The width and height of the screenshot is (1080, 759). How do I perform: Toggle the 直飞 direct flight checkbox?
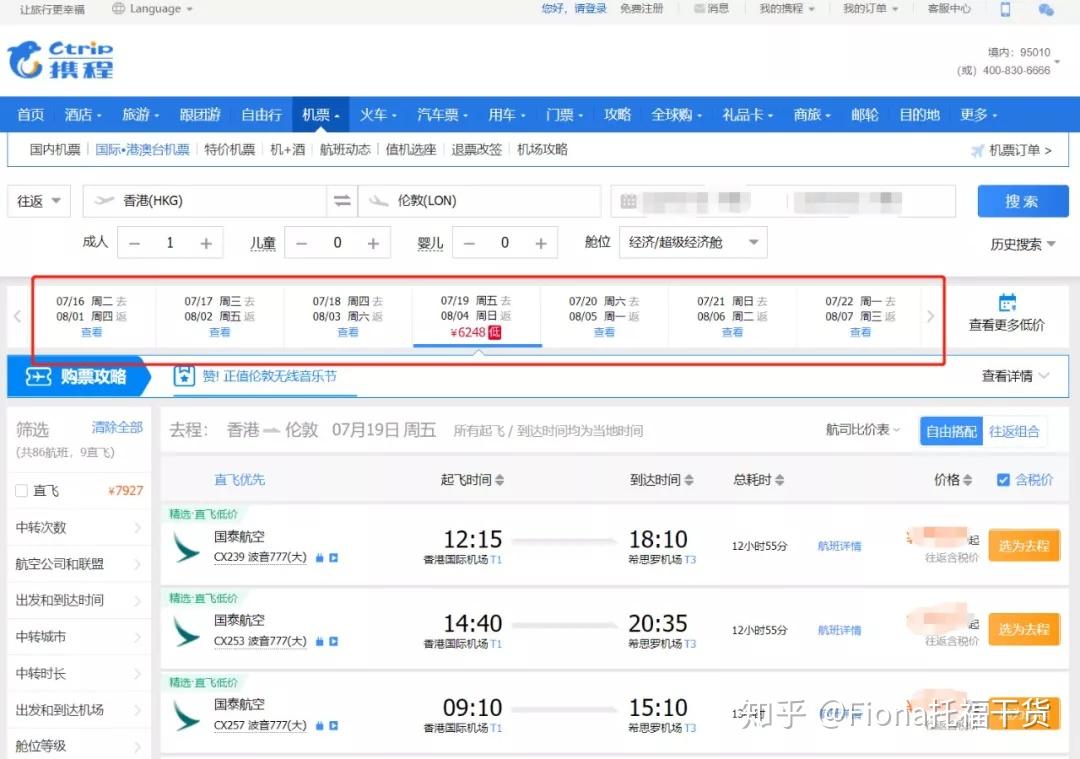[x=21, y=490]
